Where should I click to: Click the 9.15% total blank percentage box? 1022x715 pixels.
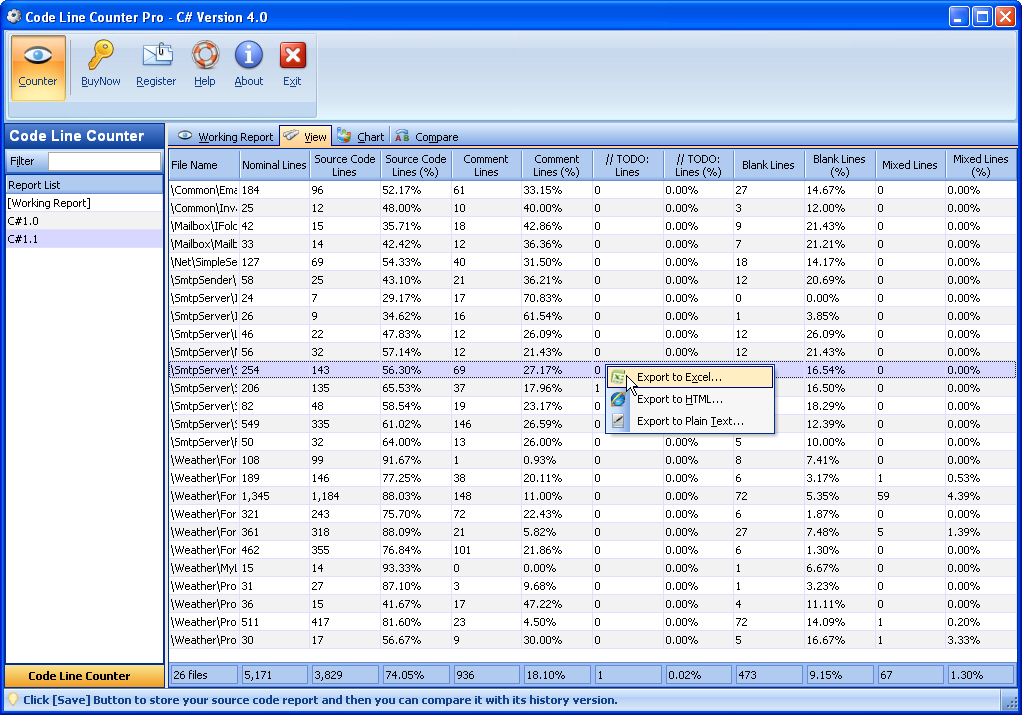point(840,675)
